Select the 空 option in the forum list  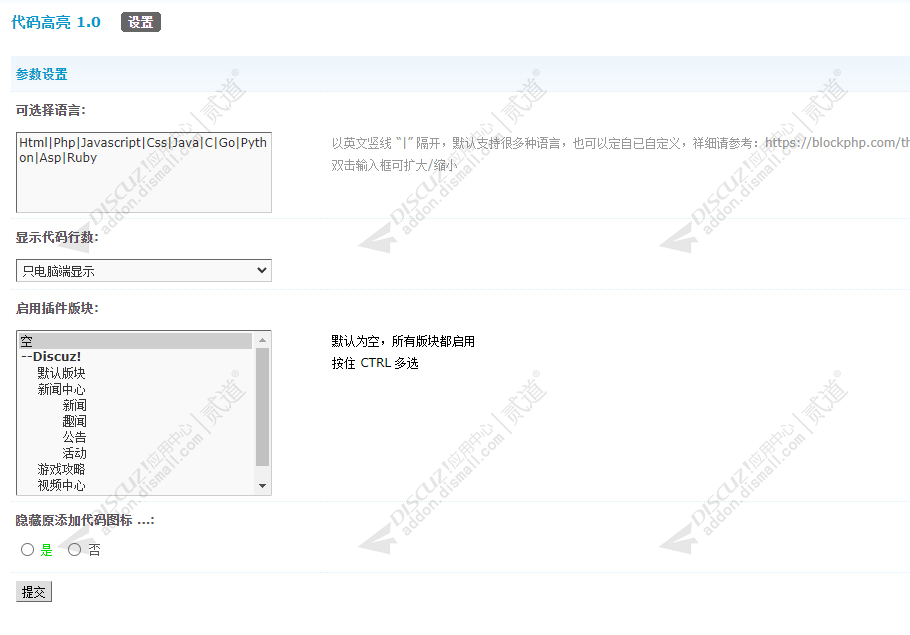click(136, 341)
